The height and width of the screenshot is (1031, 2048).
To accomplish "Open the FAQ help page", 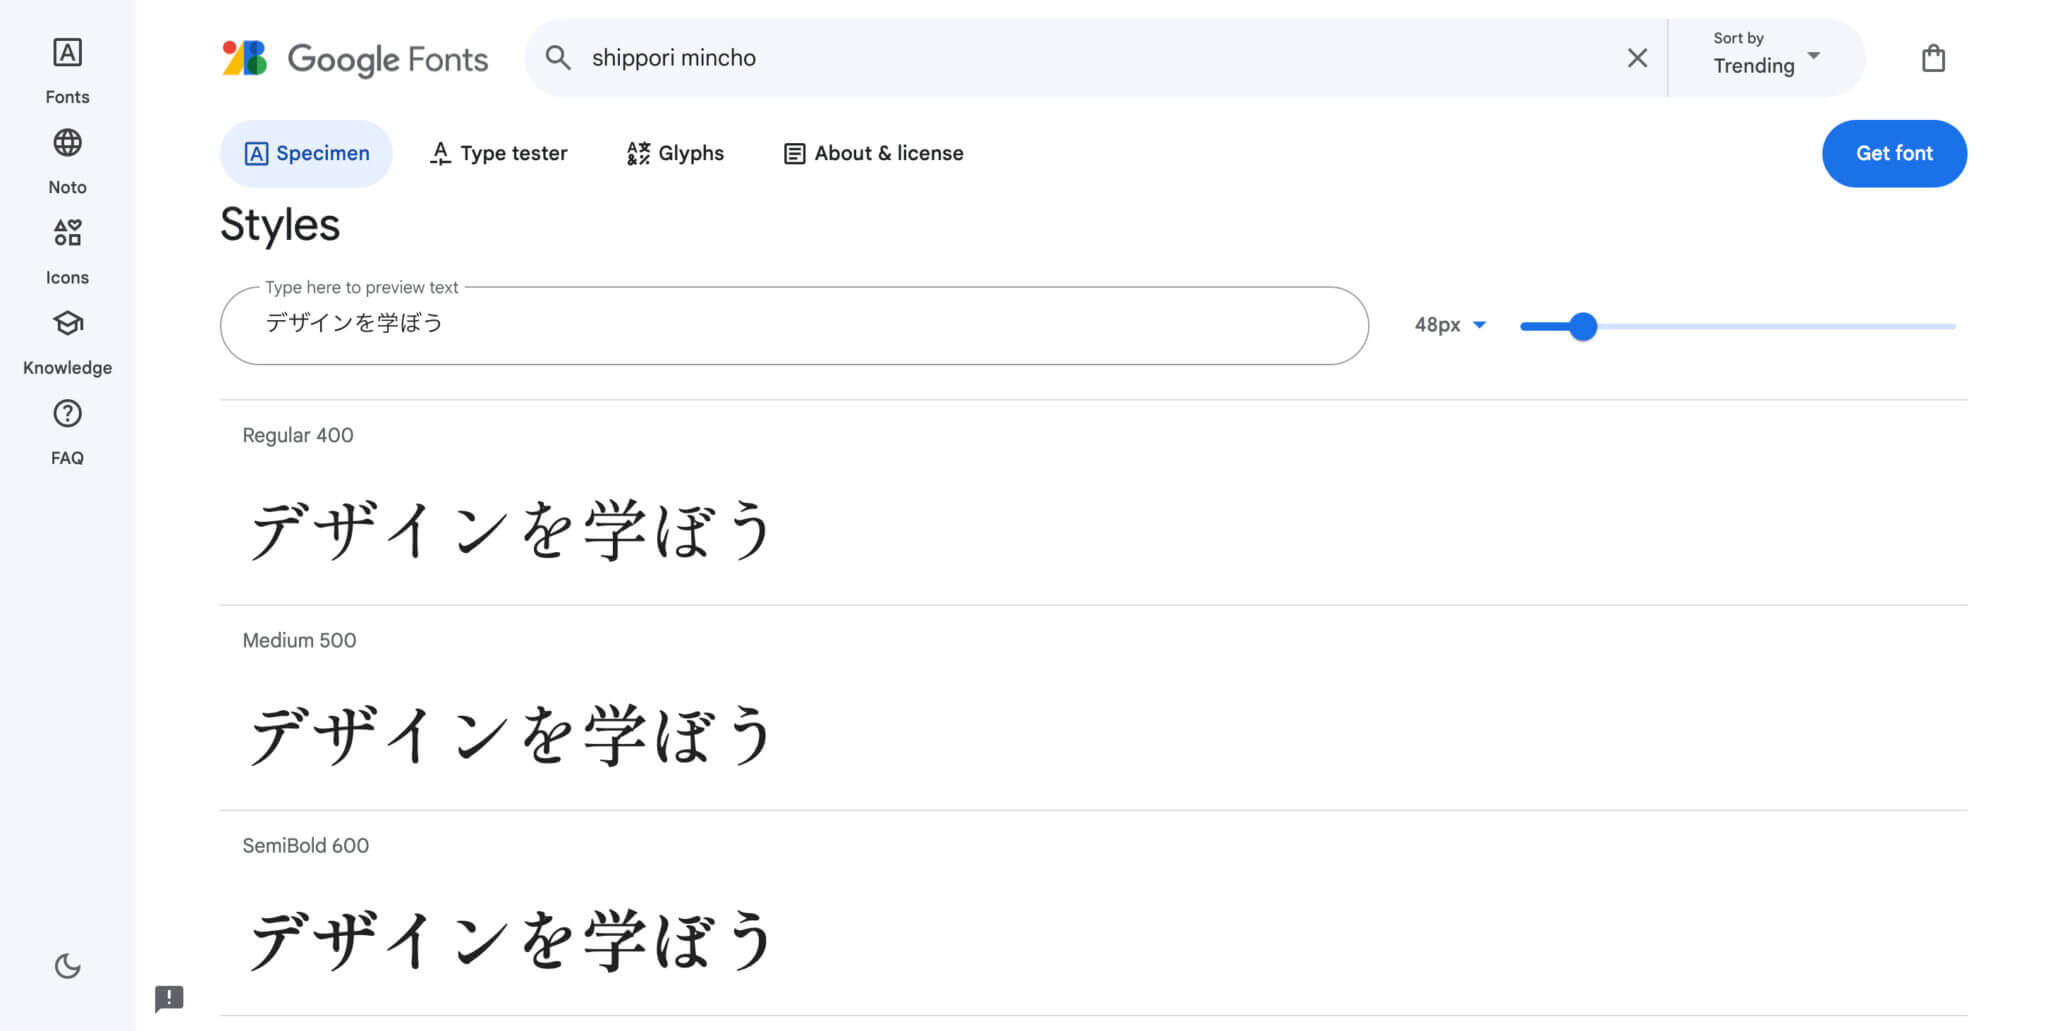I will click(67, 431).
